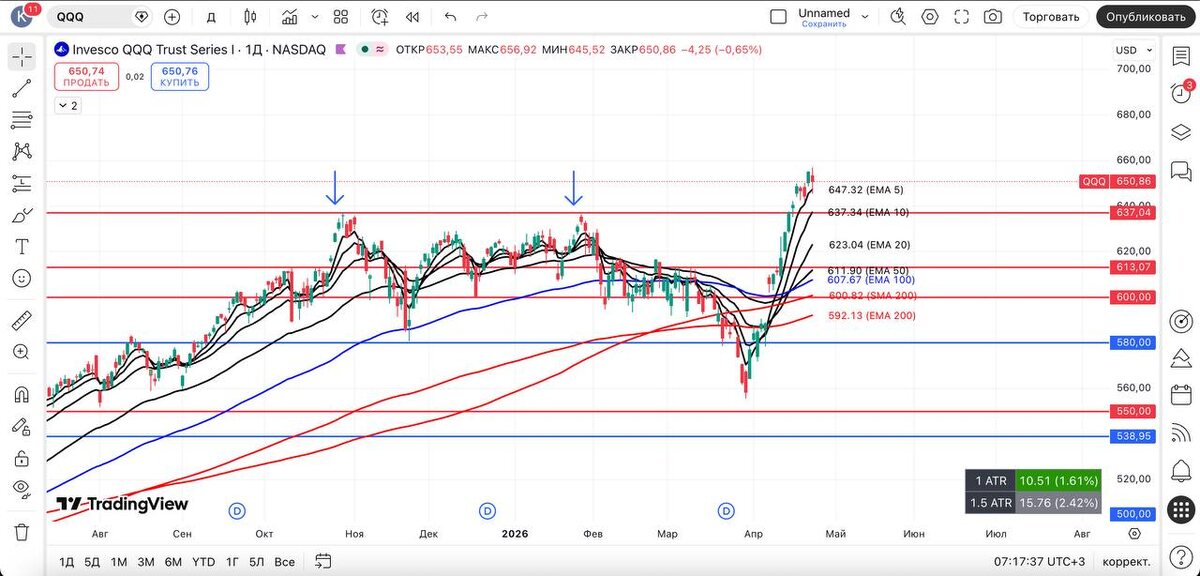Image resolution: width=1200 pixels, height=576 pixels.
Task: Select the 6М time range
Action: (x=173, y=561)
